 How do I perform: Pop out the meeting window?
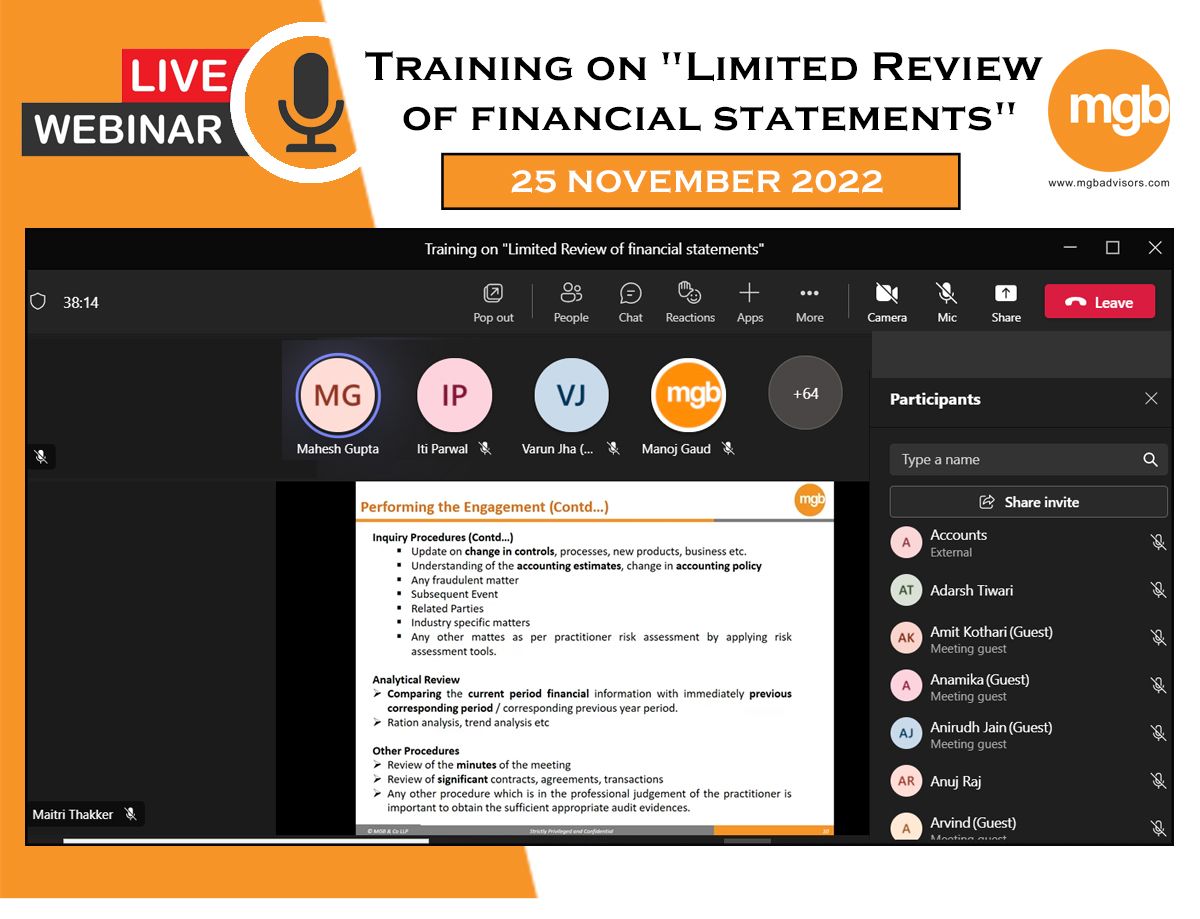(x=493, y=301)
